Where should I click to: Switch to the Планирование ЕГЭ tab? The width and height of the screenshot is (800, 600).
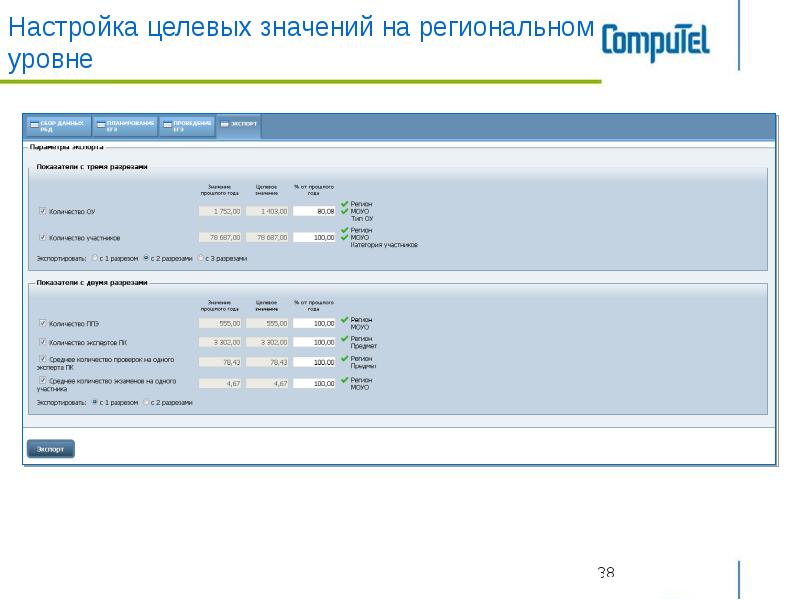125,125
